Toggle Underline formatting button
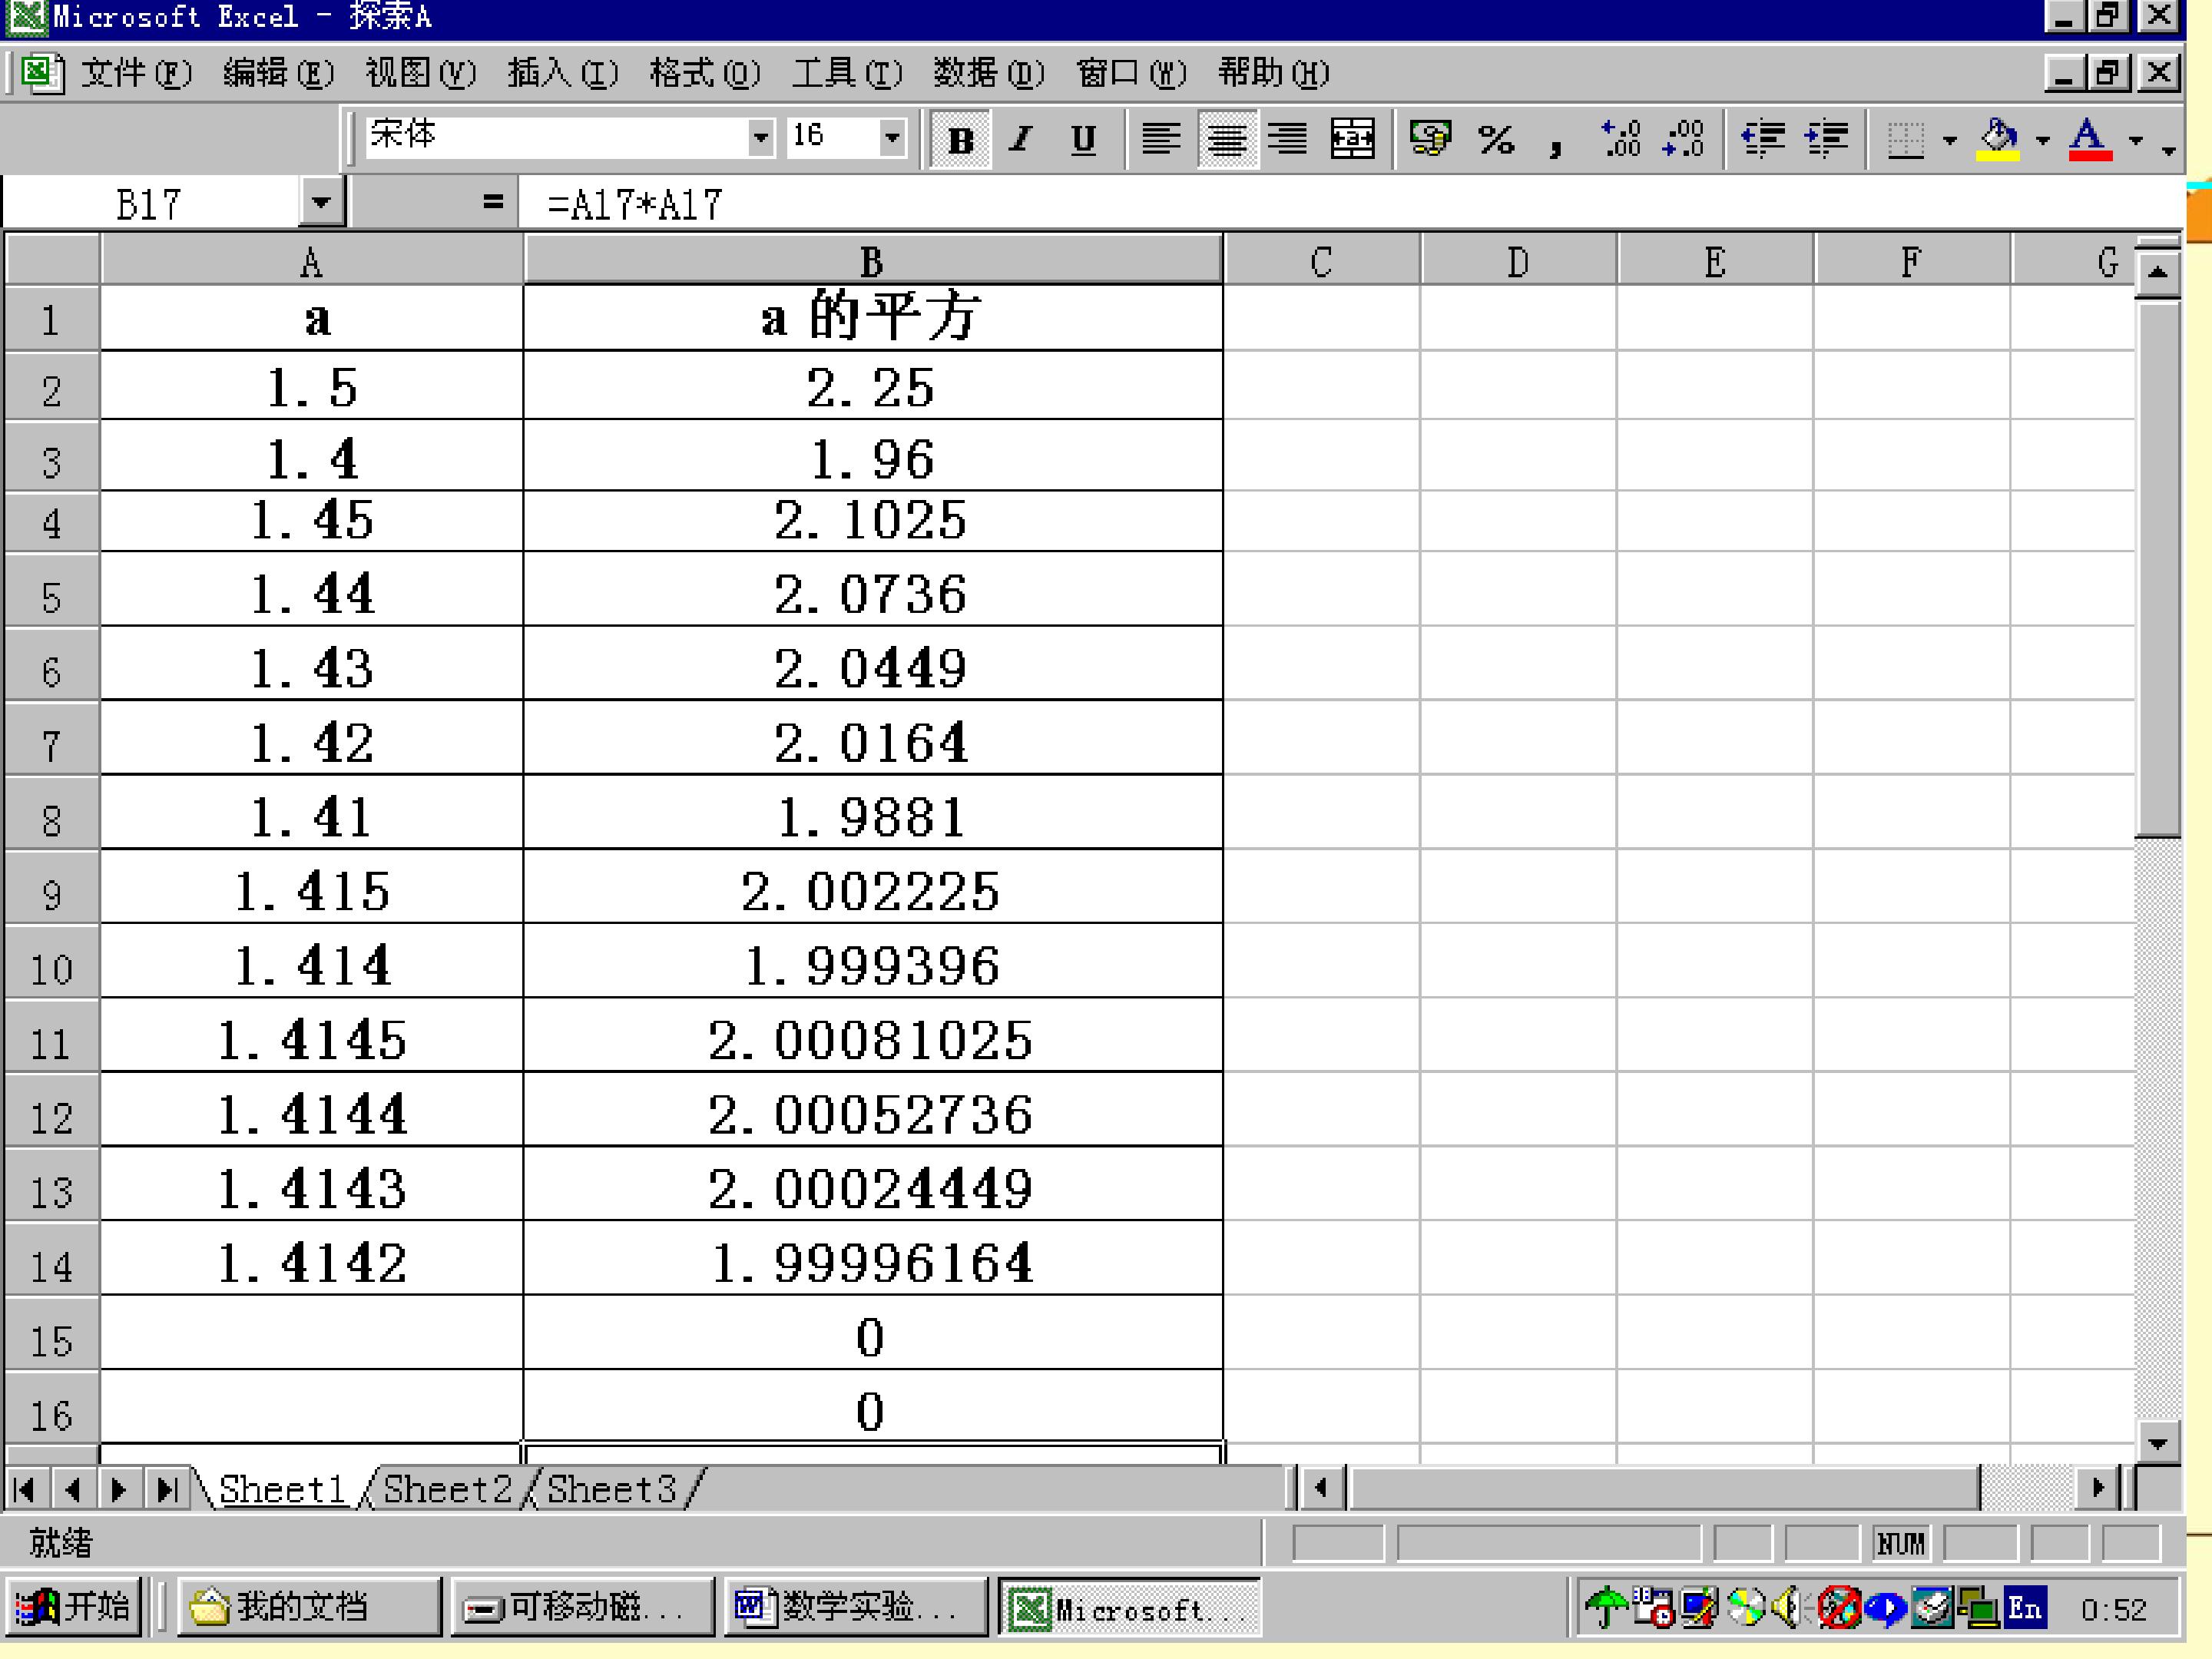2212x1659 pixels. tap(1083, 139)
